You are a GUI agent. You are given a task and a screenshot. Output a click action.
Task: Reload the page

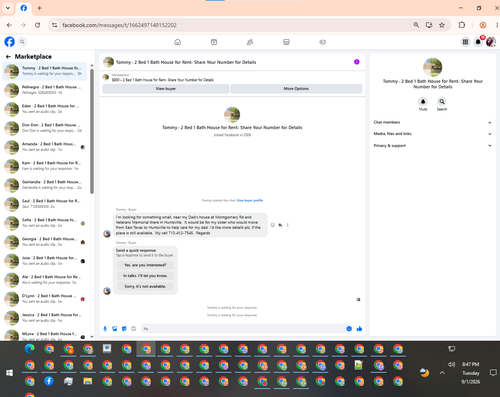(38, 25)
